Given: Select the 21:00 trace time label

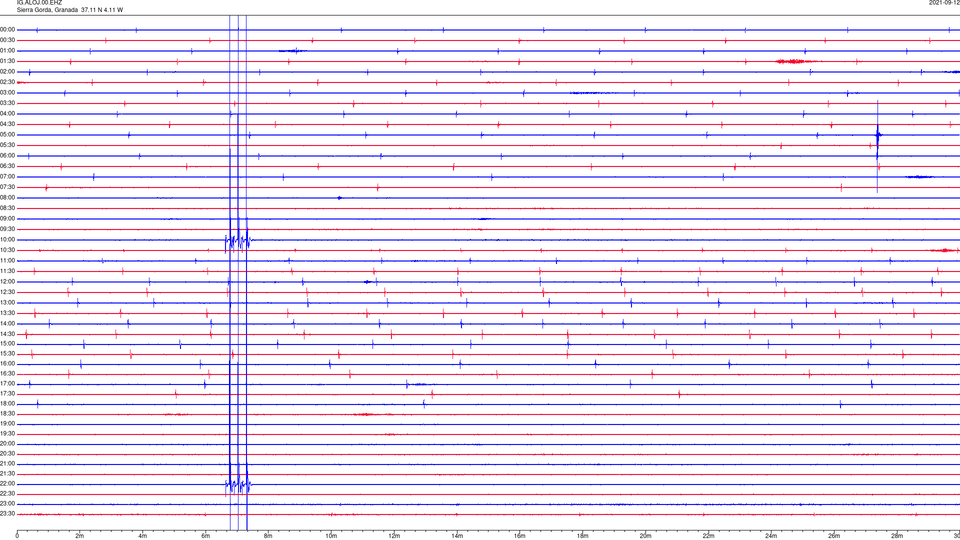Looking at the screenshot, I should 8,464.
